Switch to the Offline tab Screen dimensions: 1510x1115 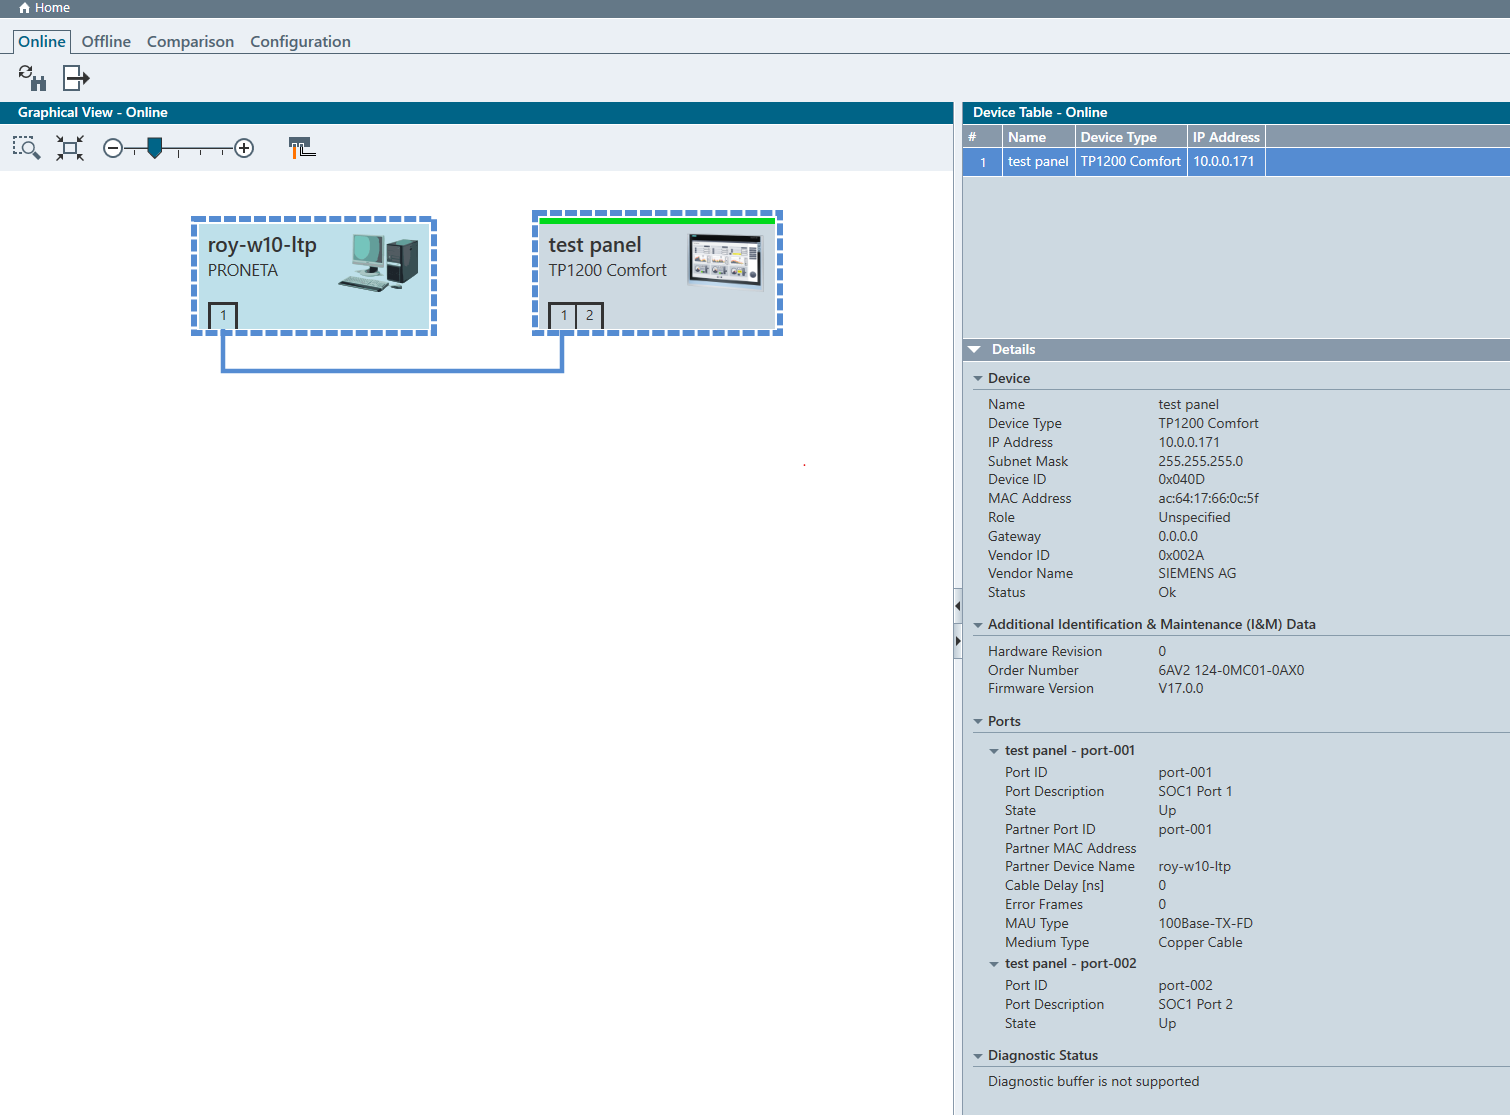click(106, 41)
